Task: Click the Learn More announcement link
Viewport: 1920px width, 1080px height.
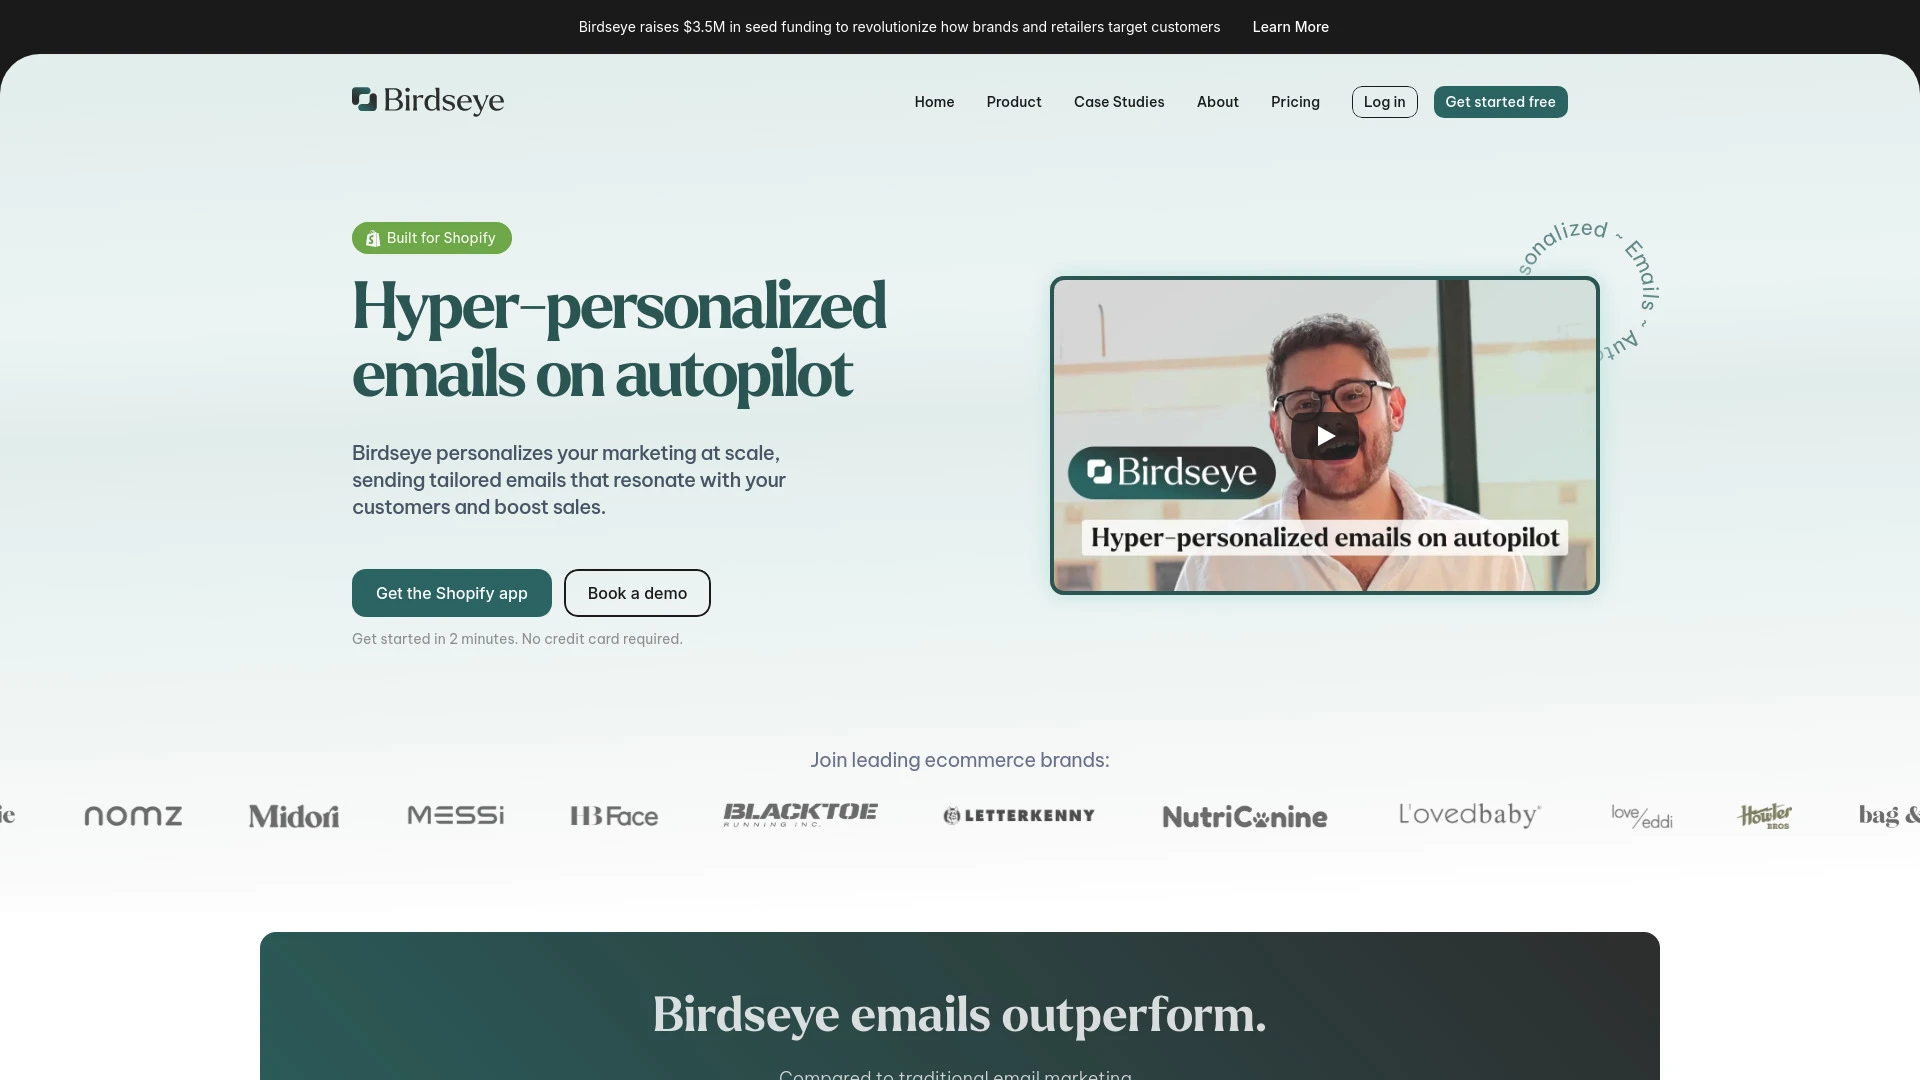Action: [x=1290, y=26]
